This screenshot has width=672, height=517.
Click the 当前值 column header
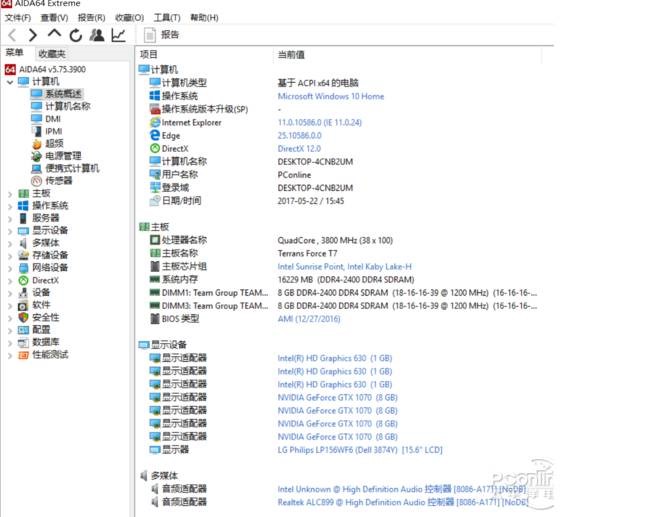click(x=291, y=55)
